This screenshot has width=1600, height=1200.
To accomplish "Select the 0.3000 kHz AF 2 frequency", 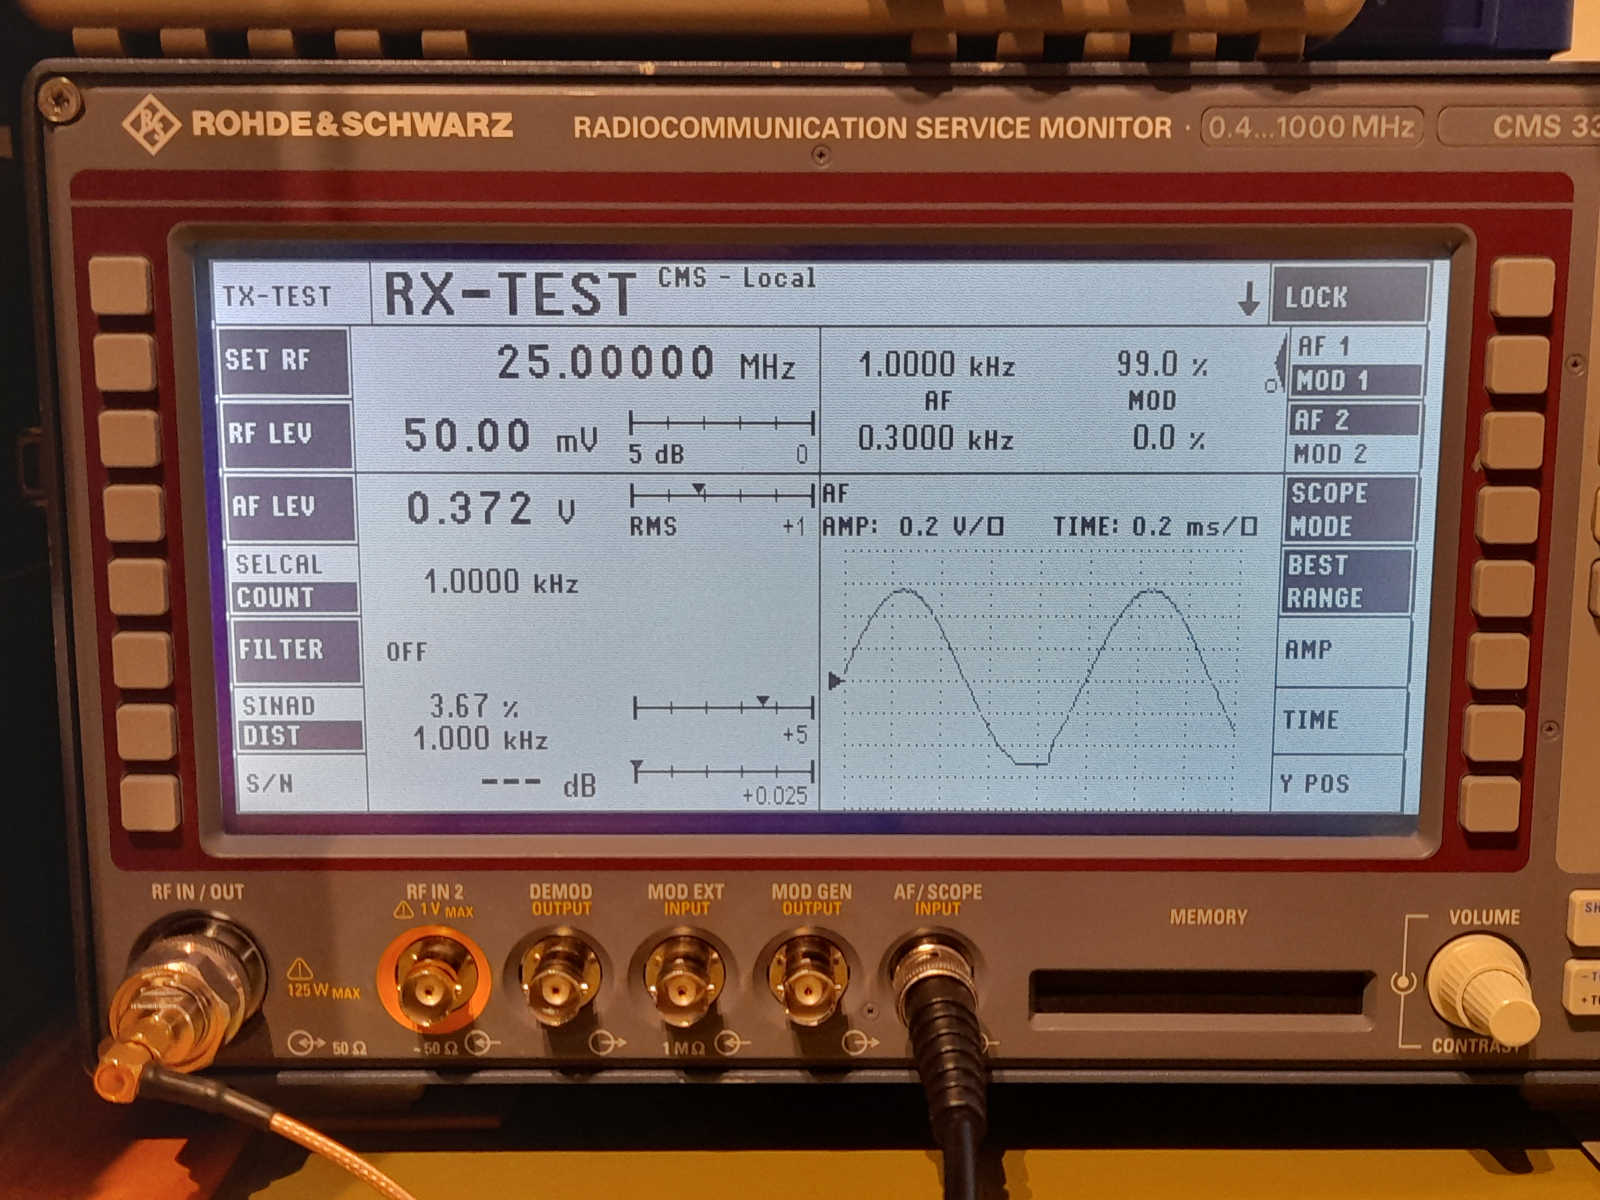I will click(x=936, y=439).
